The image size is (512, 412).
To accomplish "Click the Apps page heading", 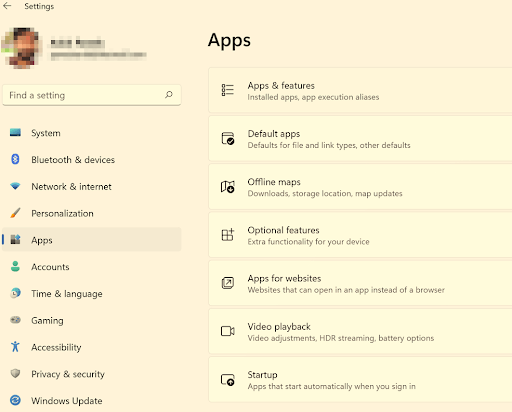I will pos(229,41).
